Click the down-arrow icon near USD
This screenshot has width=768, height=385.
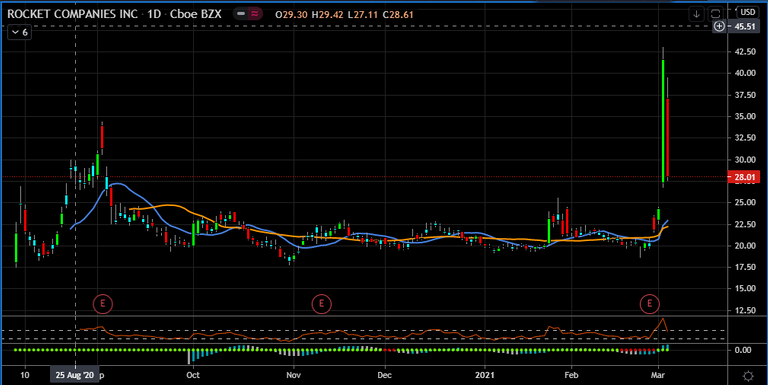coord(696,14)
